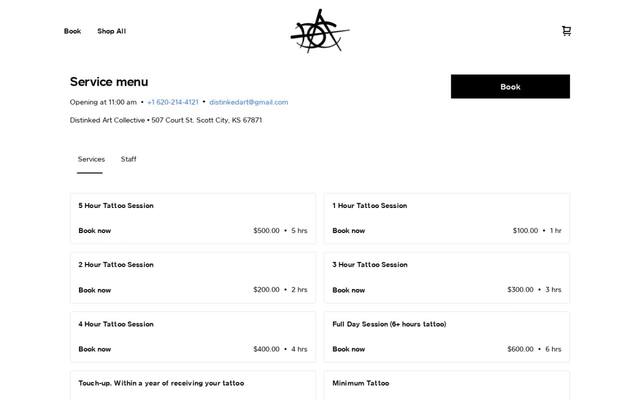Click the distinkedart@gmail.com email link
This screenshot has height=400, width=640.
[249, 102]
